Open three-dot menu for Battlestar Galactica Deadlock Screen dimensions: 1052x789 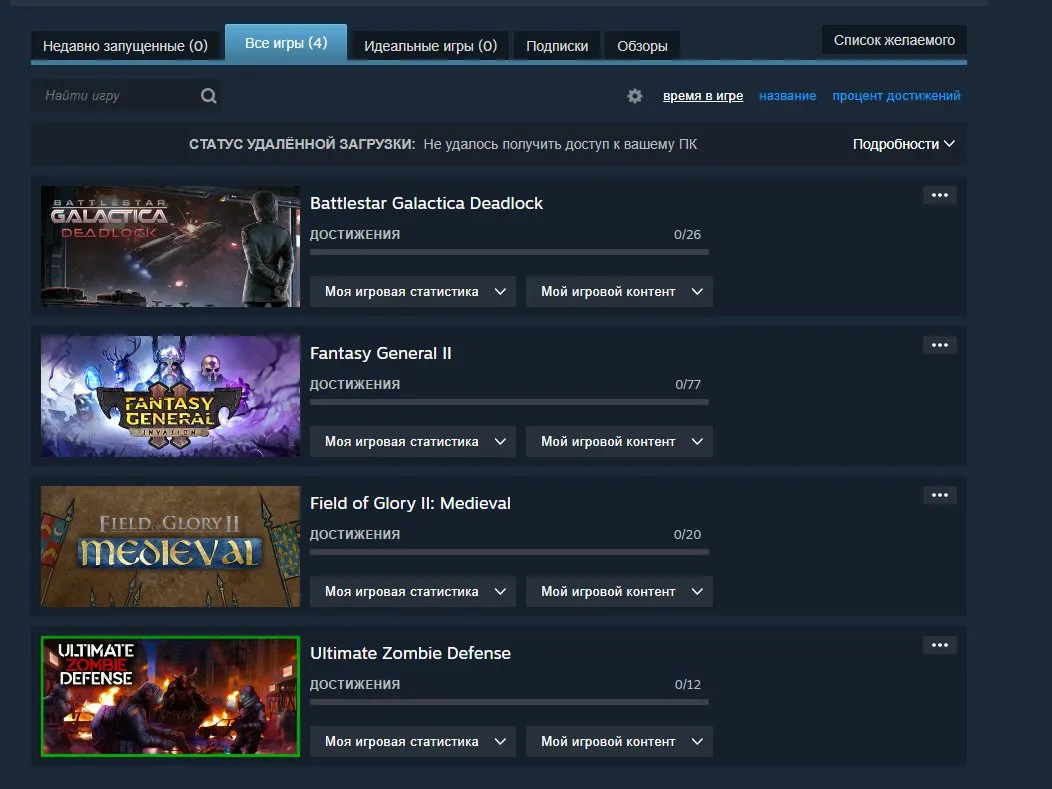pos(940,195)
